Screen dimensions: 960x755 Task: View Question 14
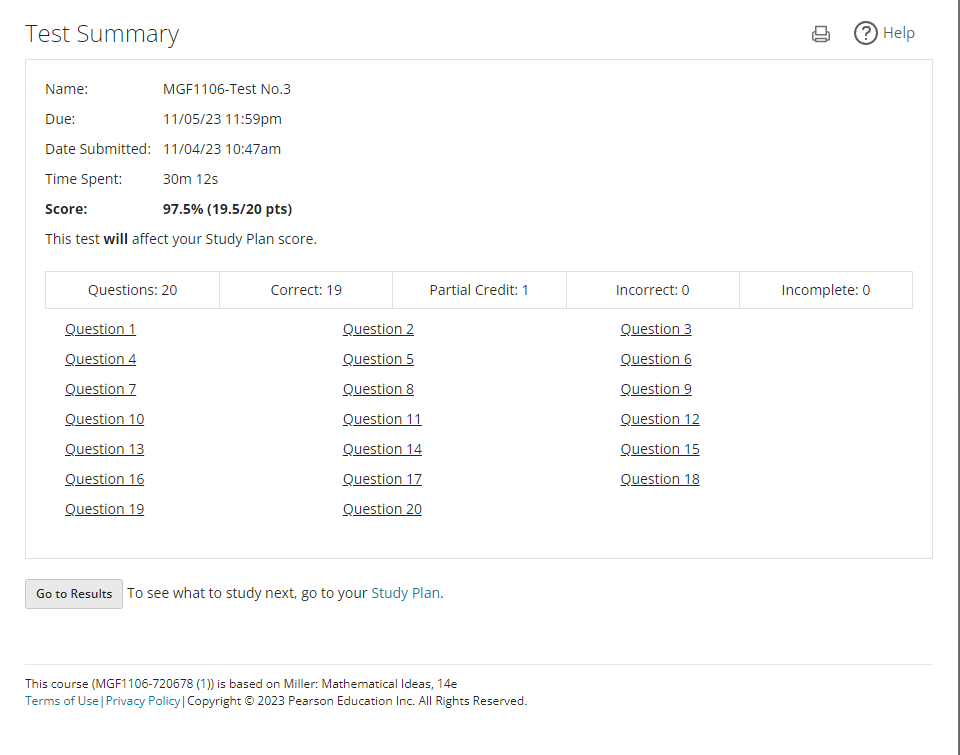382,449
